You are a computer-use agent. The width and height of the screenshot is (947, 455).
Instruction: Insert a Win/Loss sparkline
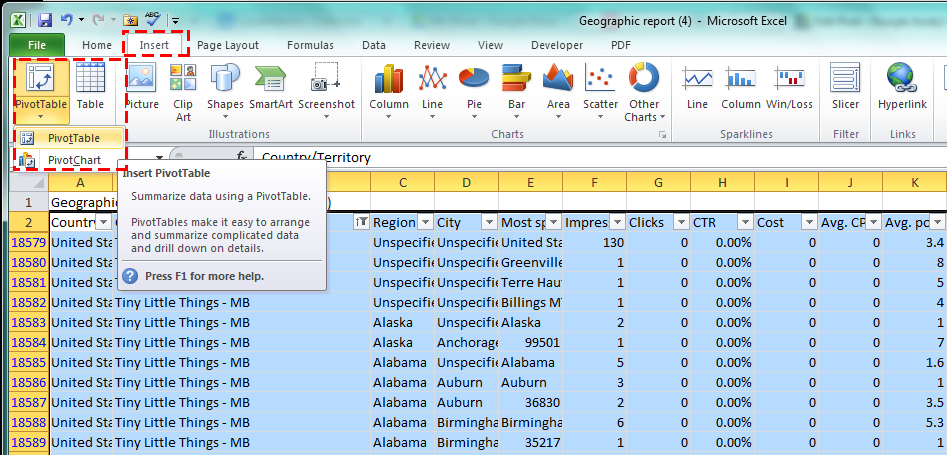(x=789, y=87)
